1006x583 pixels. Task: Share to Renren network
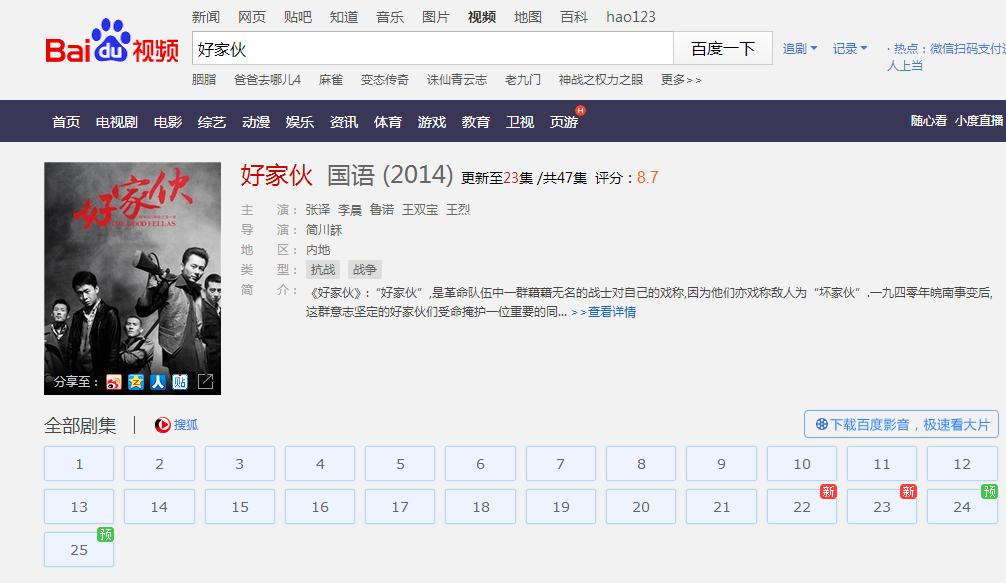(156, 383)
